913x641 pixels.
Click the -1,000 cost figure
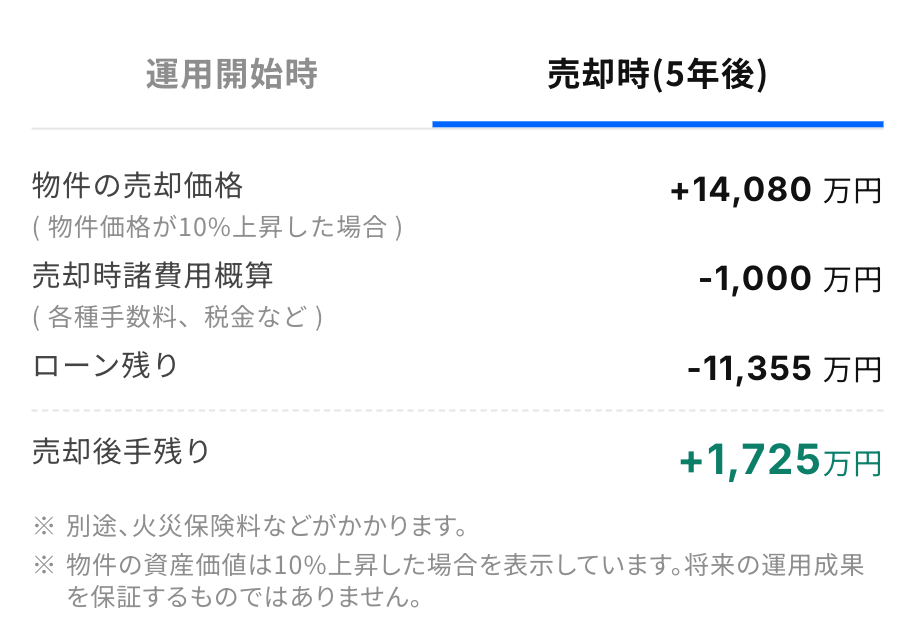pos(755,279)
